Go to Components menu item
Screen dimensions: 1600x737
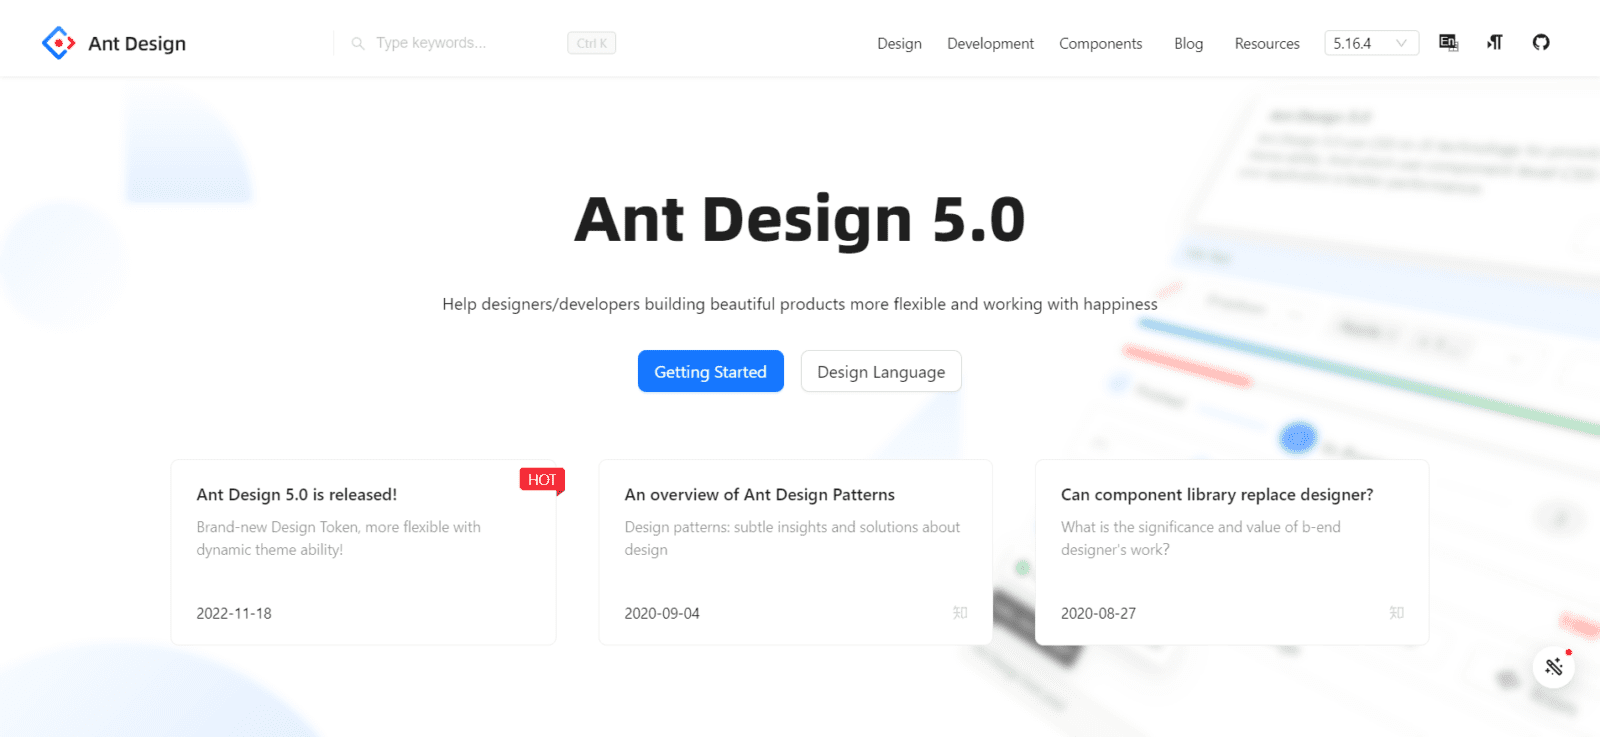tap(1100, 43)
